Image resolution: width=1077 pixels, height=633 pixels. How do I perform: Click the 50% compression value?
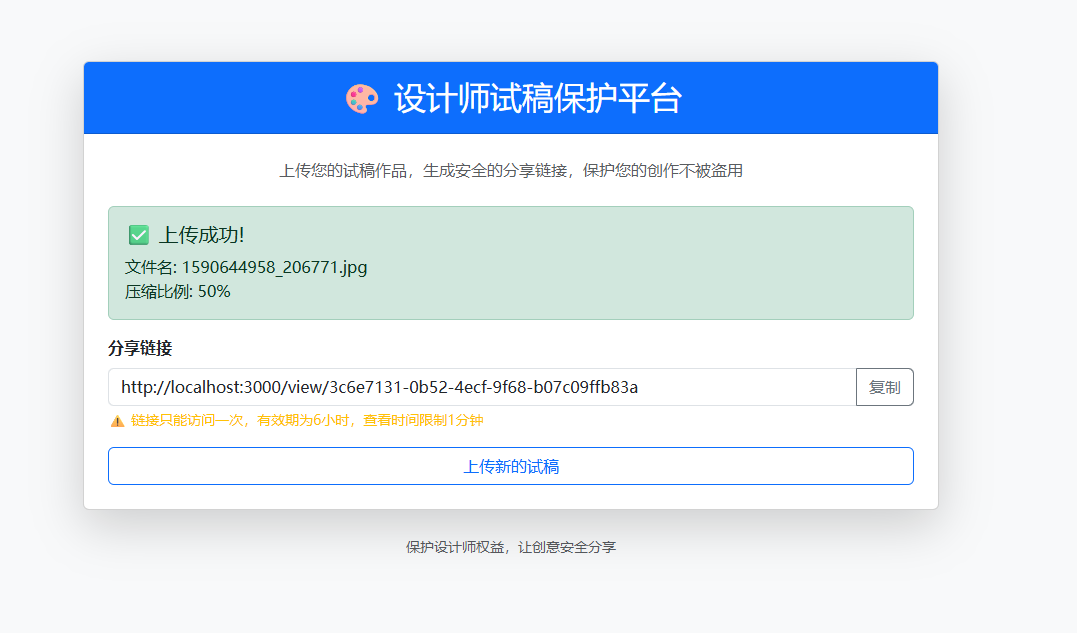pyautogui.click(x=214, y=292)
